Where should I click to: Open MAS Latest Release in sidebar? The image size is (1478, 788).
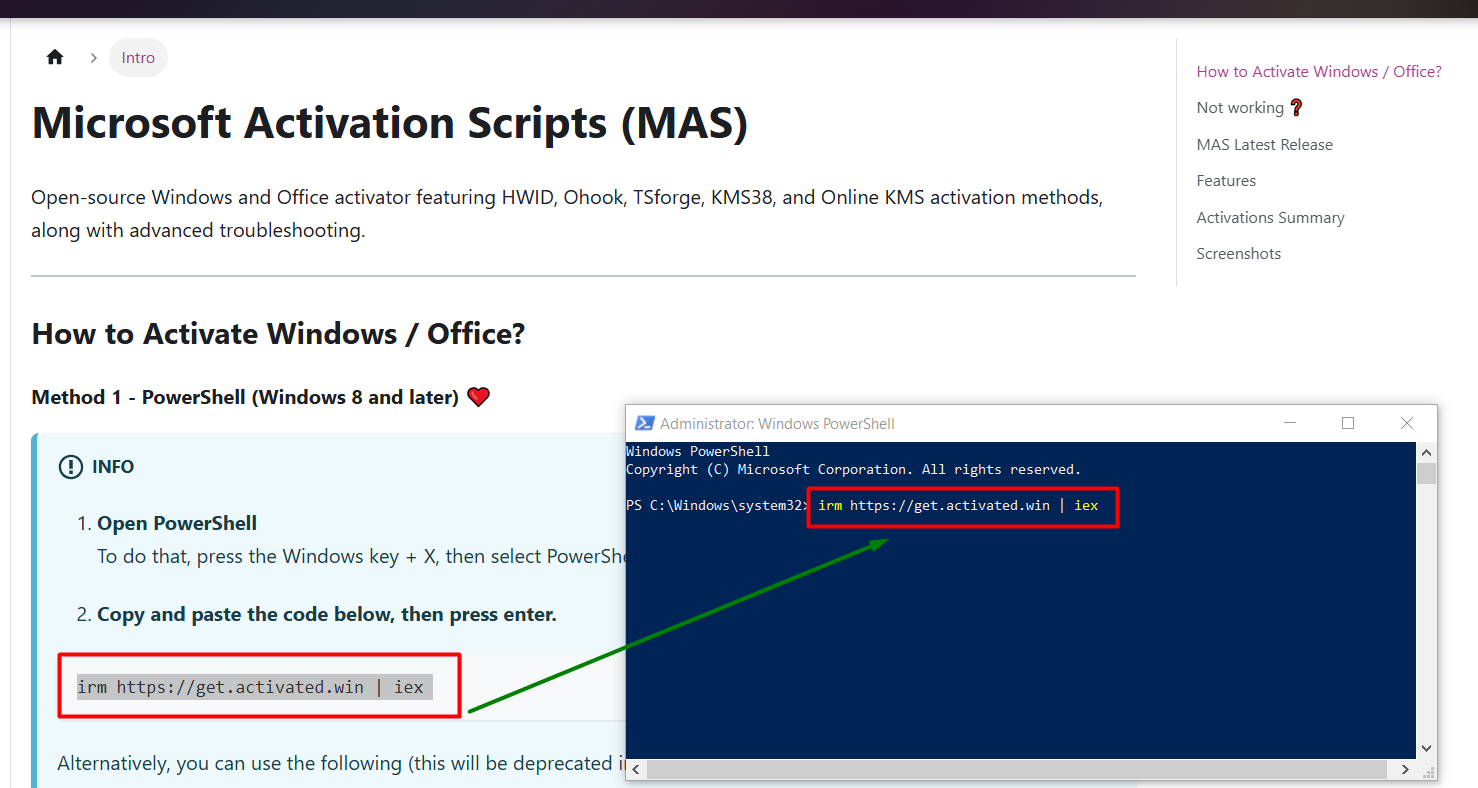(1264, 144)
